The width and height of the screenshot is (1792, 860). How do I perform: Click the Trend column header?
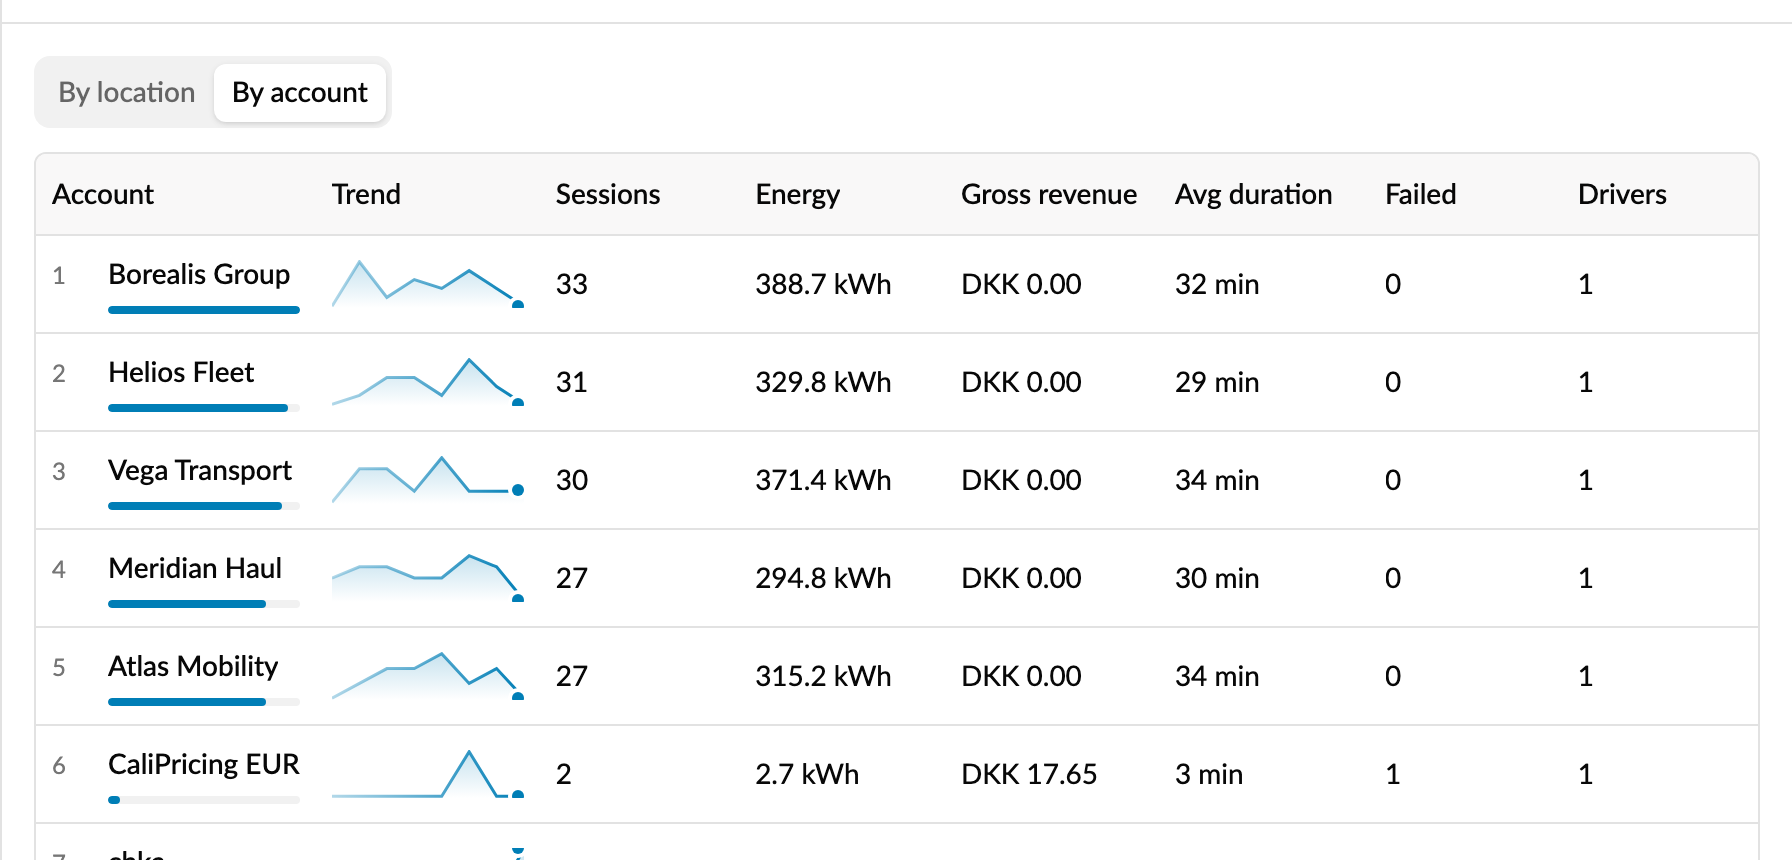coord(366,194)
